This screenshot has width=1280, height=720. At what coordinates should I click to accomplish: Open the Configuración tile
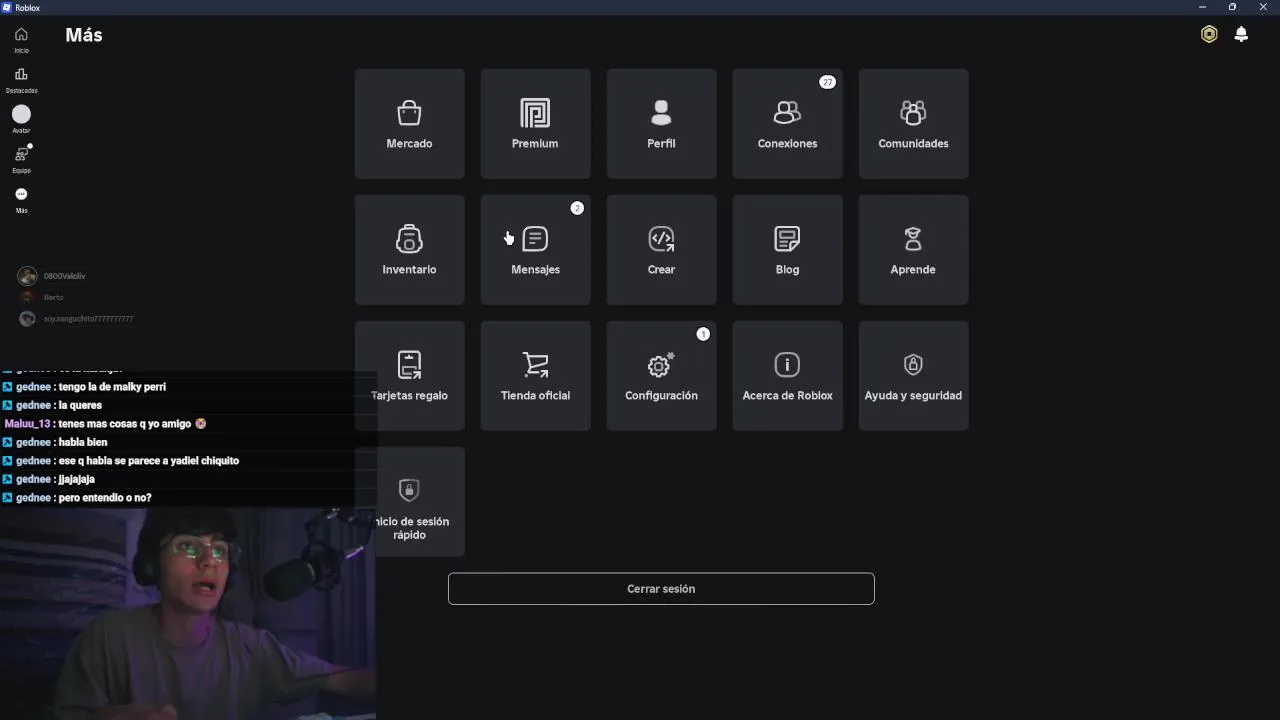pos(661,376)
